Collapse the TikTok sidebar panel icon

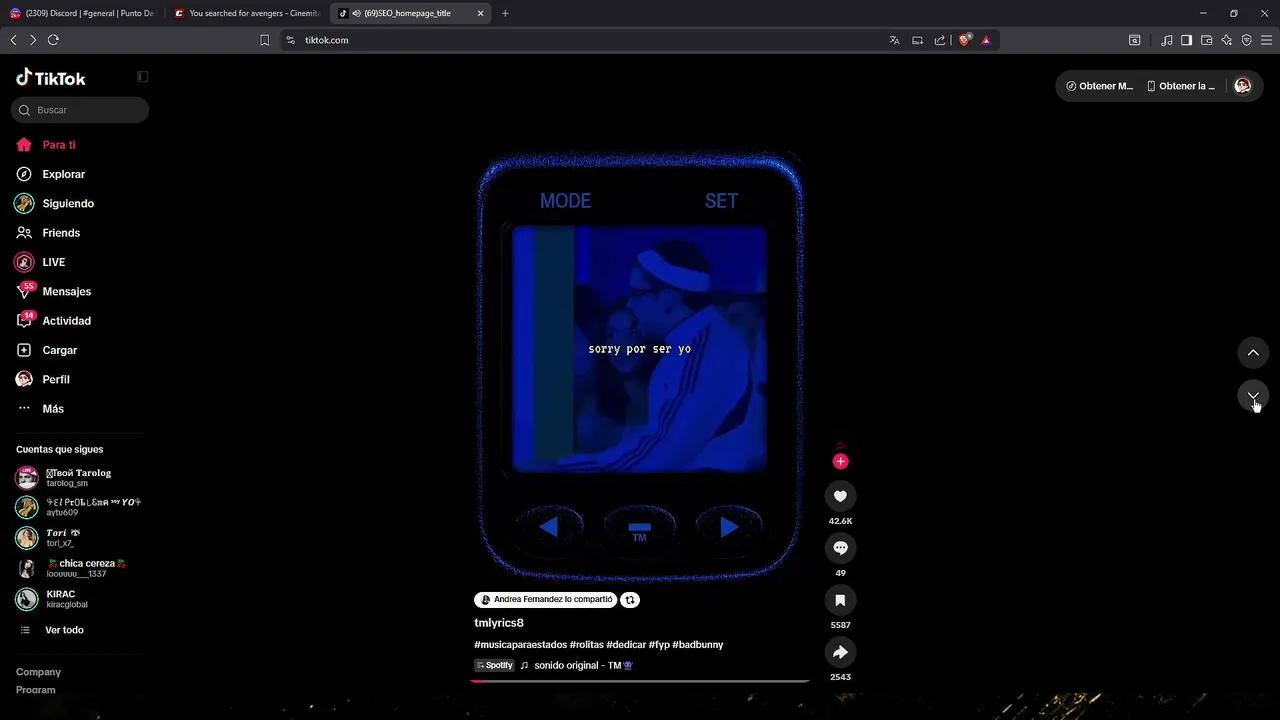(x=142, y=77)
